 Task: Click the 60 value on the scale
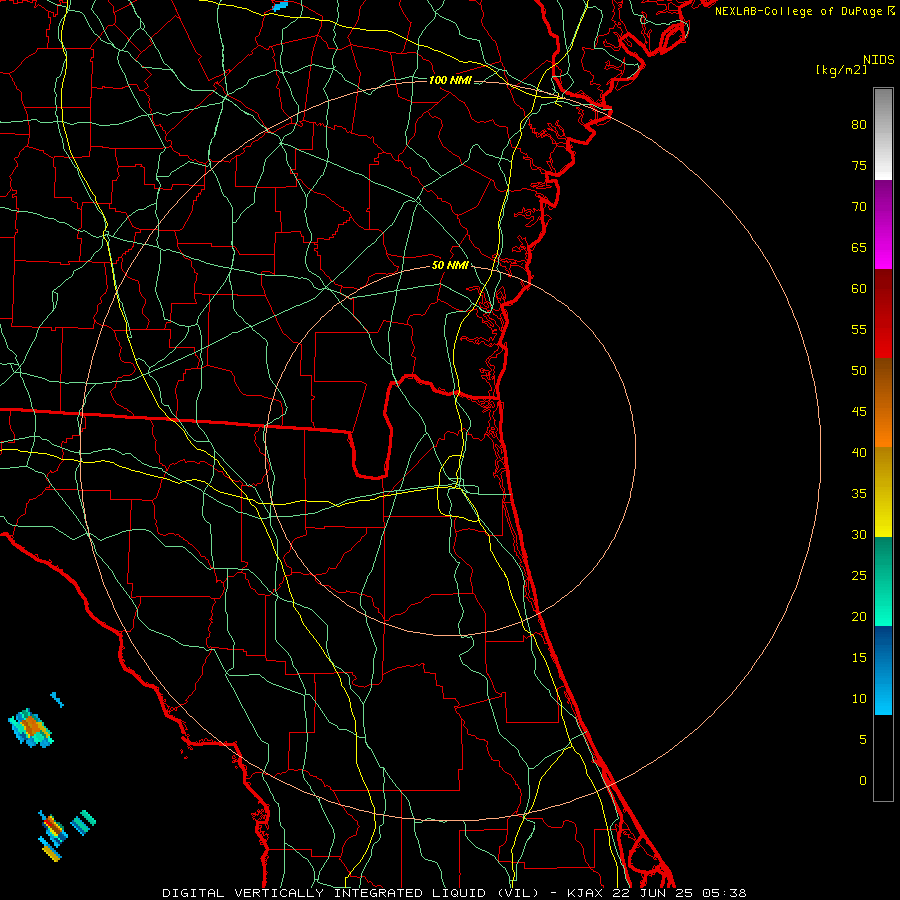859,289
